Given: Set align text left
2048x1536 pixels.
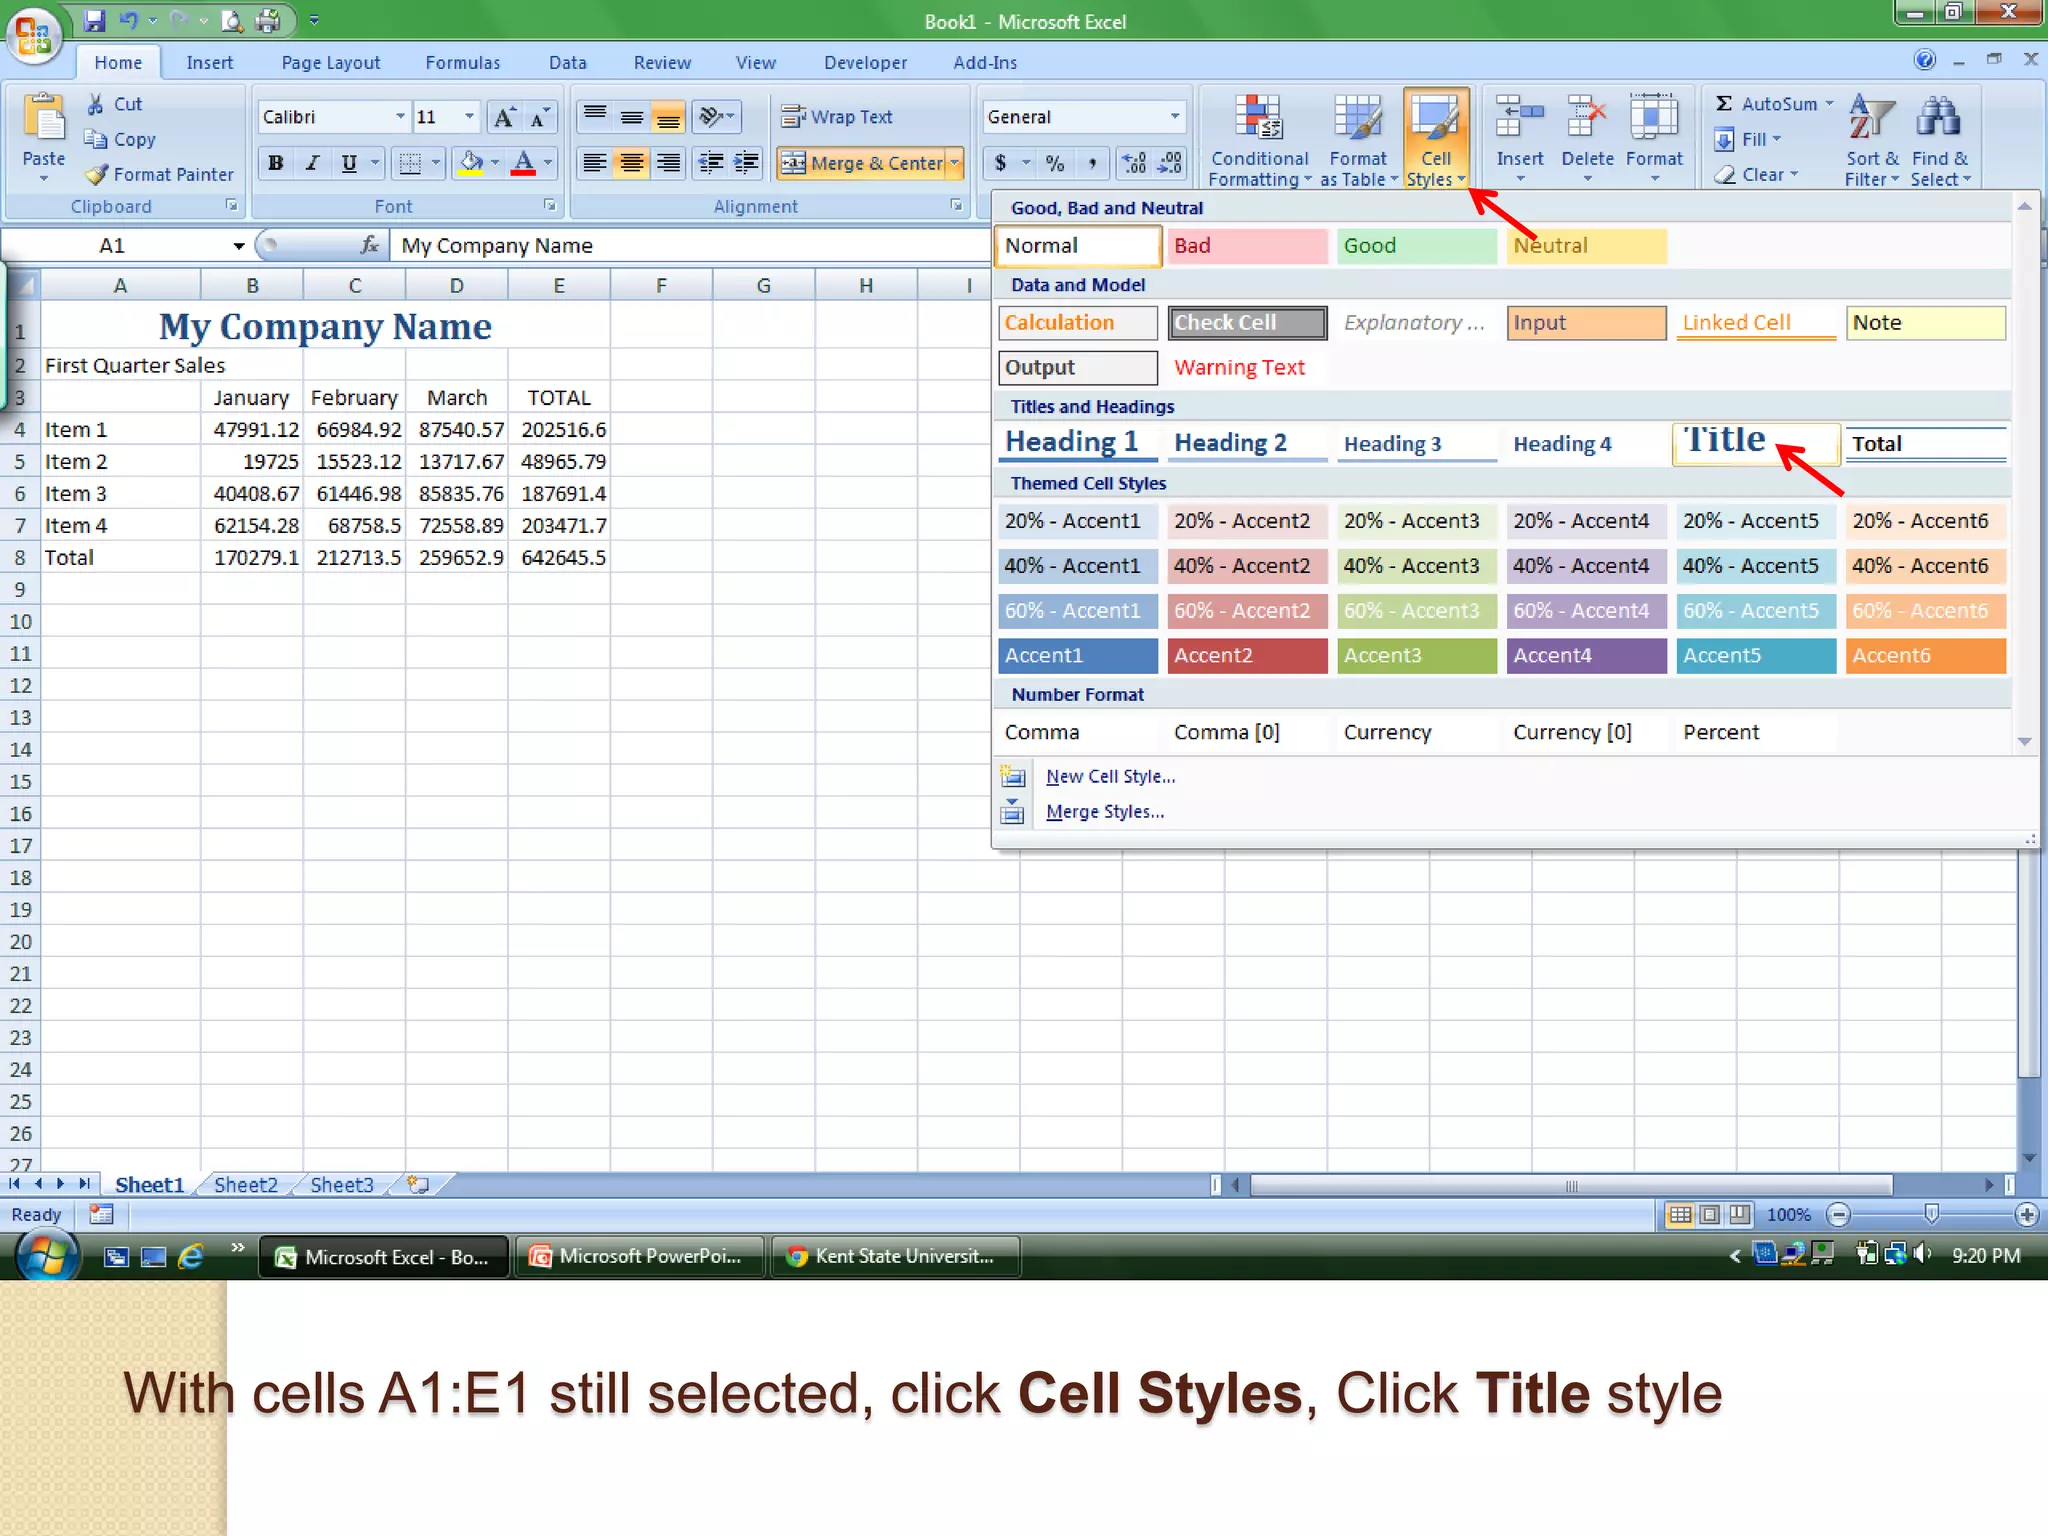Looking at the screenshot, I should pos(595,163).
